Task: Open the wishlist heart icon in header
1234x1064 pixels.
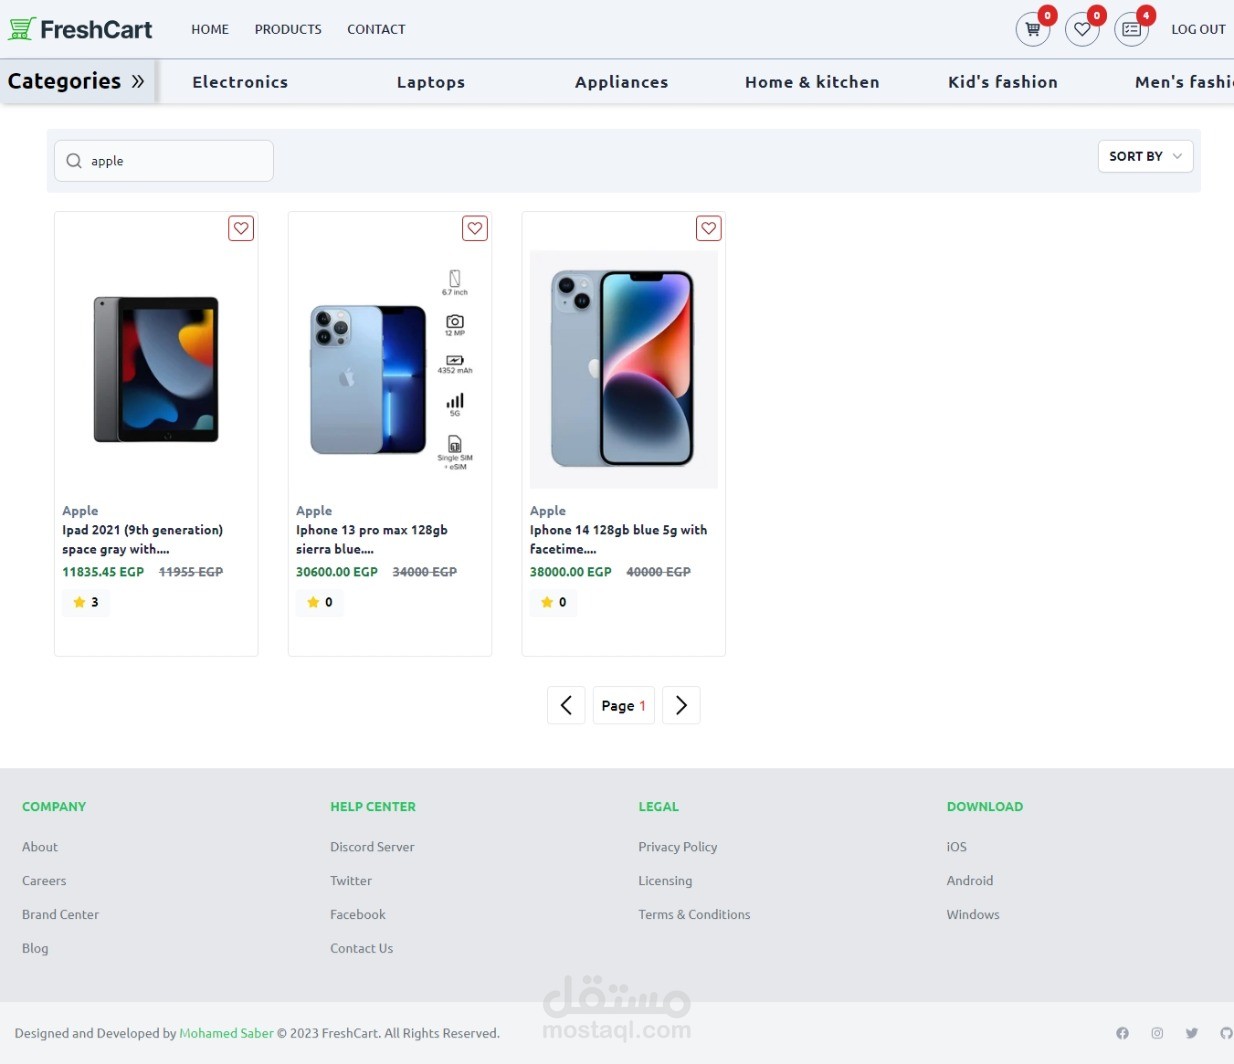Action: (x=1082, y=29)
